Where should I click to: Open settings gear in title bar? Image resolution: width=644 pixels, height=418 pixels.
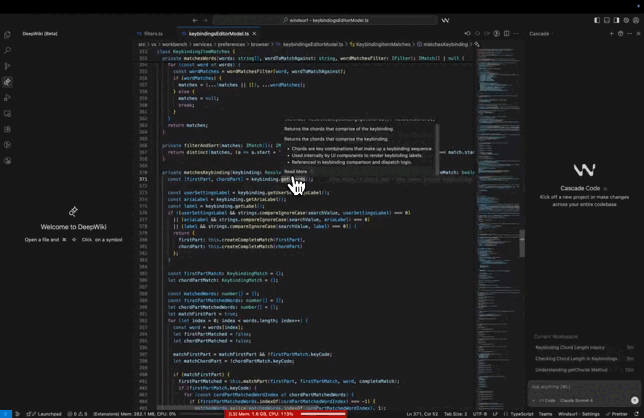click(x=626, y=20)
